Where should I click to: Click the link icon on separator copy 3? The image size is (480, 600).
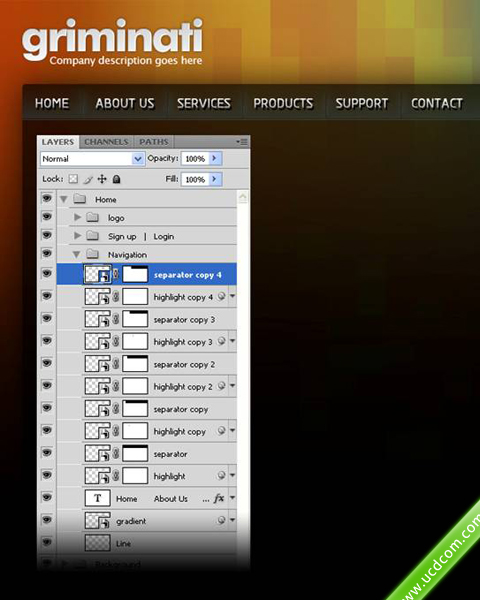click(x=116, y=319)
